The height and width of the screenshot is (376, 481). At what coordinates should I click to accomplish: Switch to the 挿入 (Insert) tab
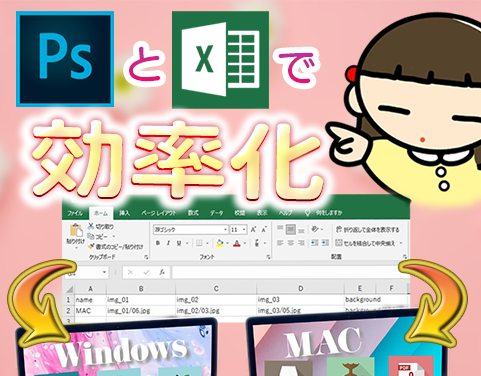tap(124, 213)
